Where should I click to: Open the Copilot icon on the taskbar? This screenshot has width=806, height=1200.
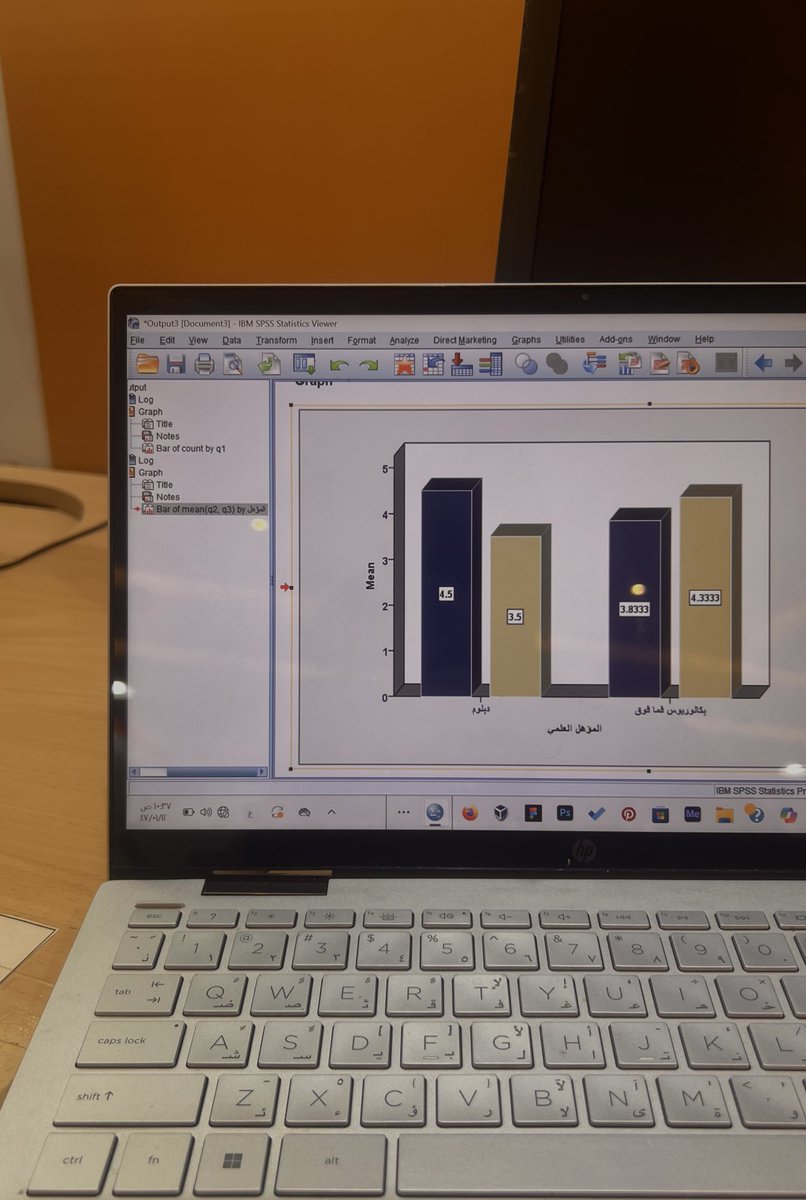[788, 815]
